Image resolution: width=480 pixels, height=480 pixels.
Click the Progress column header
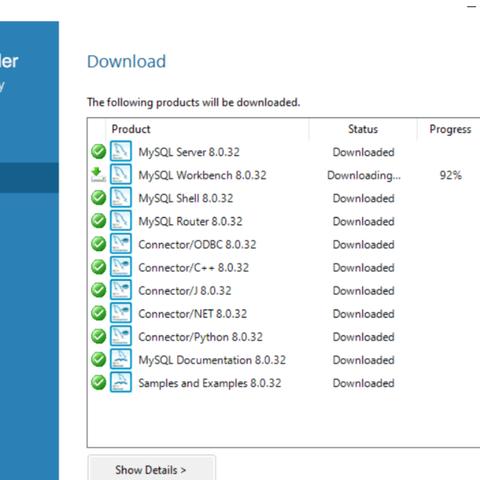click(450, 129)
